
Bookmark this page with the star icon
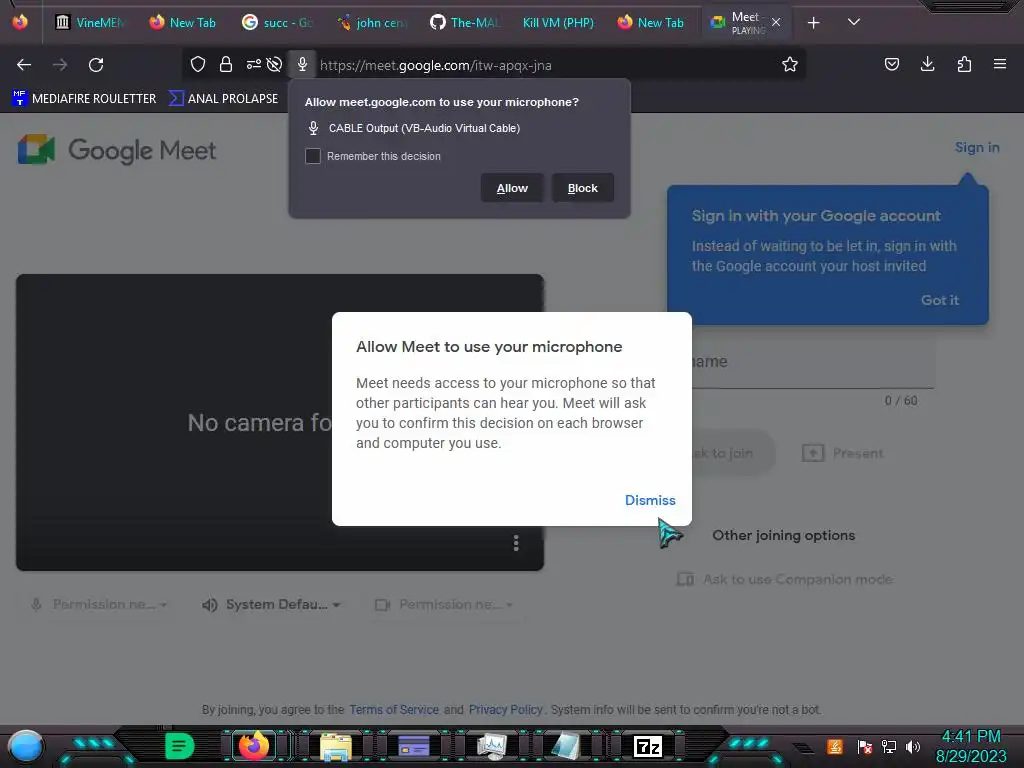tap(790, 64)
